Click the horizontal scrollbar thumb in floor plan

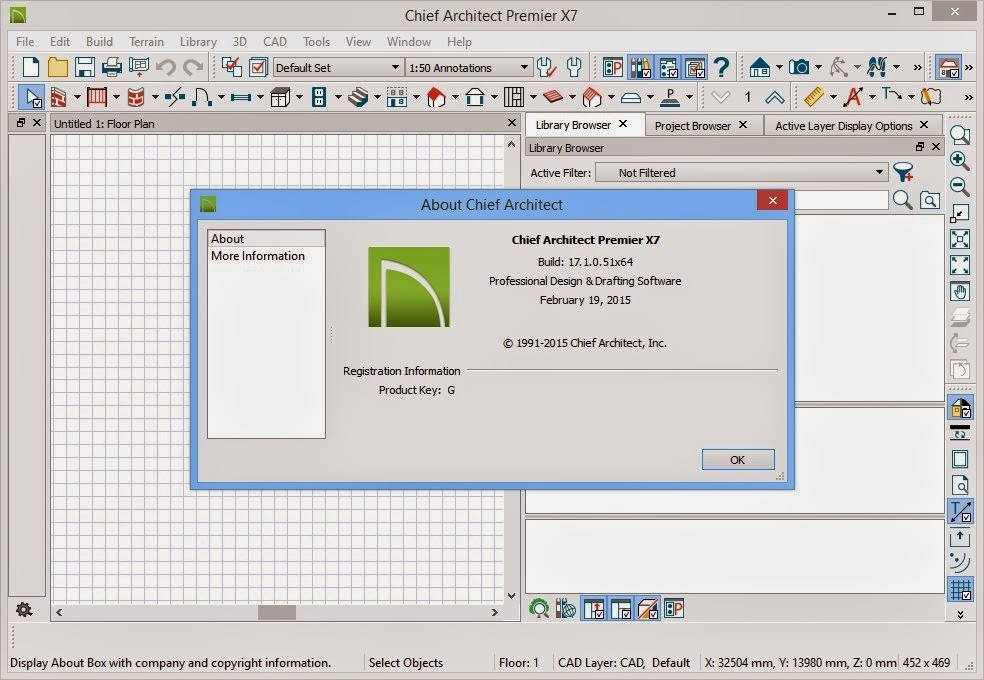click(x=277, y=612)
